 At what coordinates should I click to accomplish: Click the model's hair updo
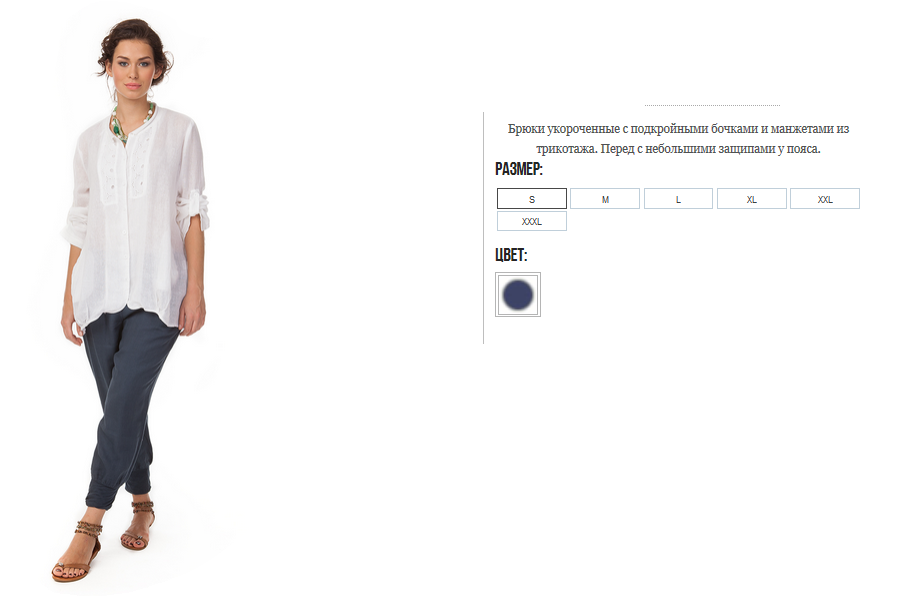point(135,38)
